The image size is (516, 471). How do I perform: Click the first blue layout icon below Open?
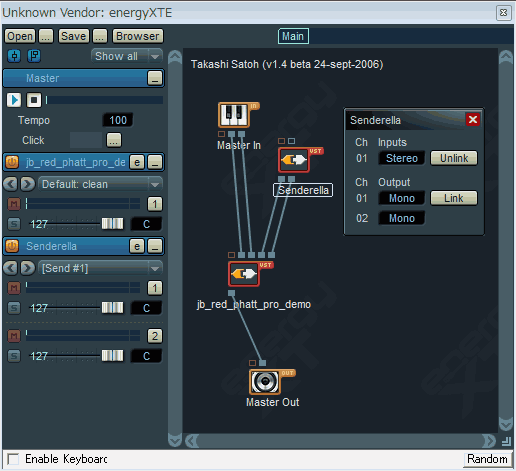pyautogui.click(x=14, y=56)
